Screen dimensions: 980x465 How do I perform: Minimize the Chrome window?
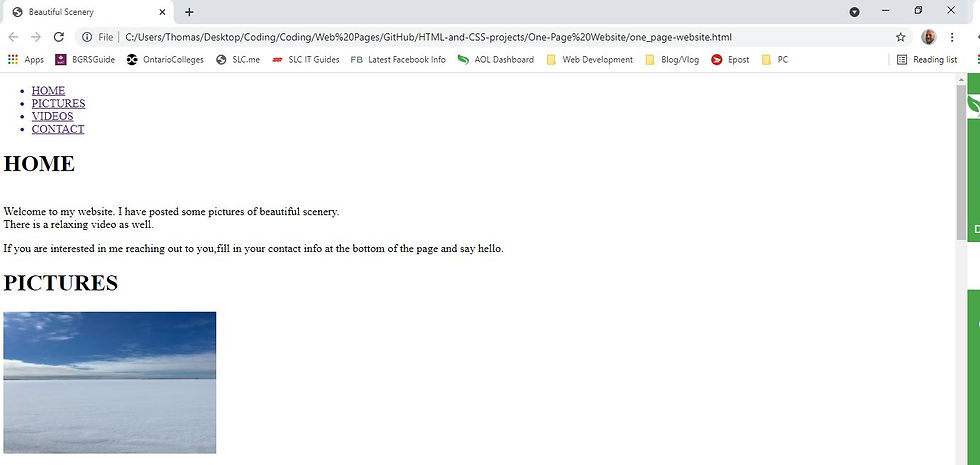tap(886, 11)
